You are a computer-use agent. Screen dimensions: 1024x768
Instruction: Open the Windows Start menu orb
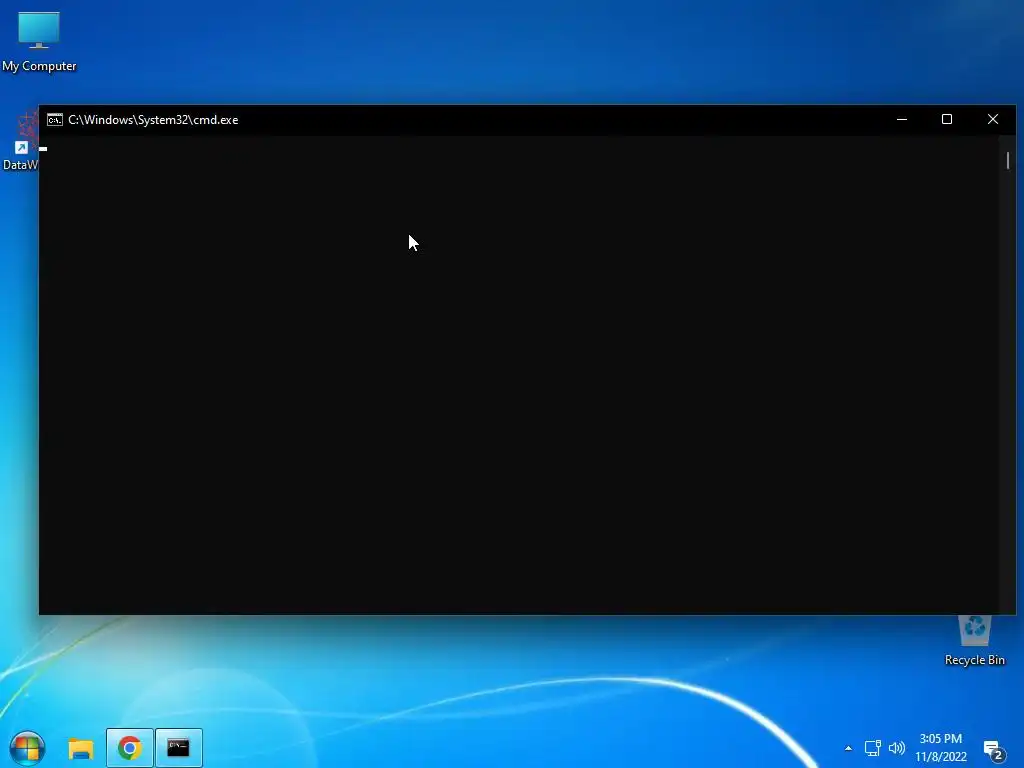[x=27, y=748]
